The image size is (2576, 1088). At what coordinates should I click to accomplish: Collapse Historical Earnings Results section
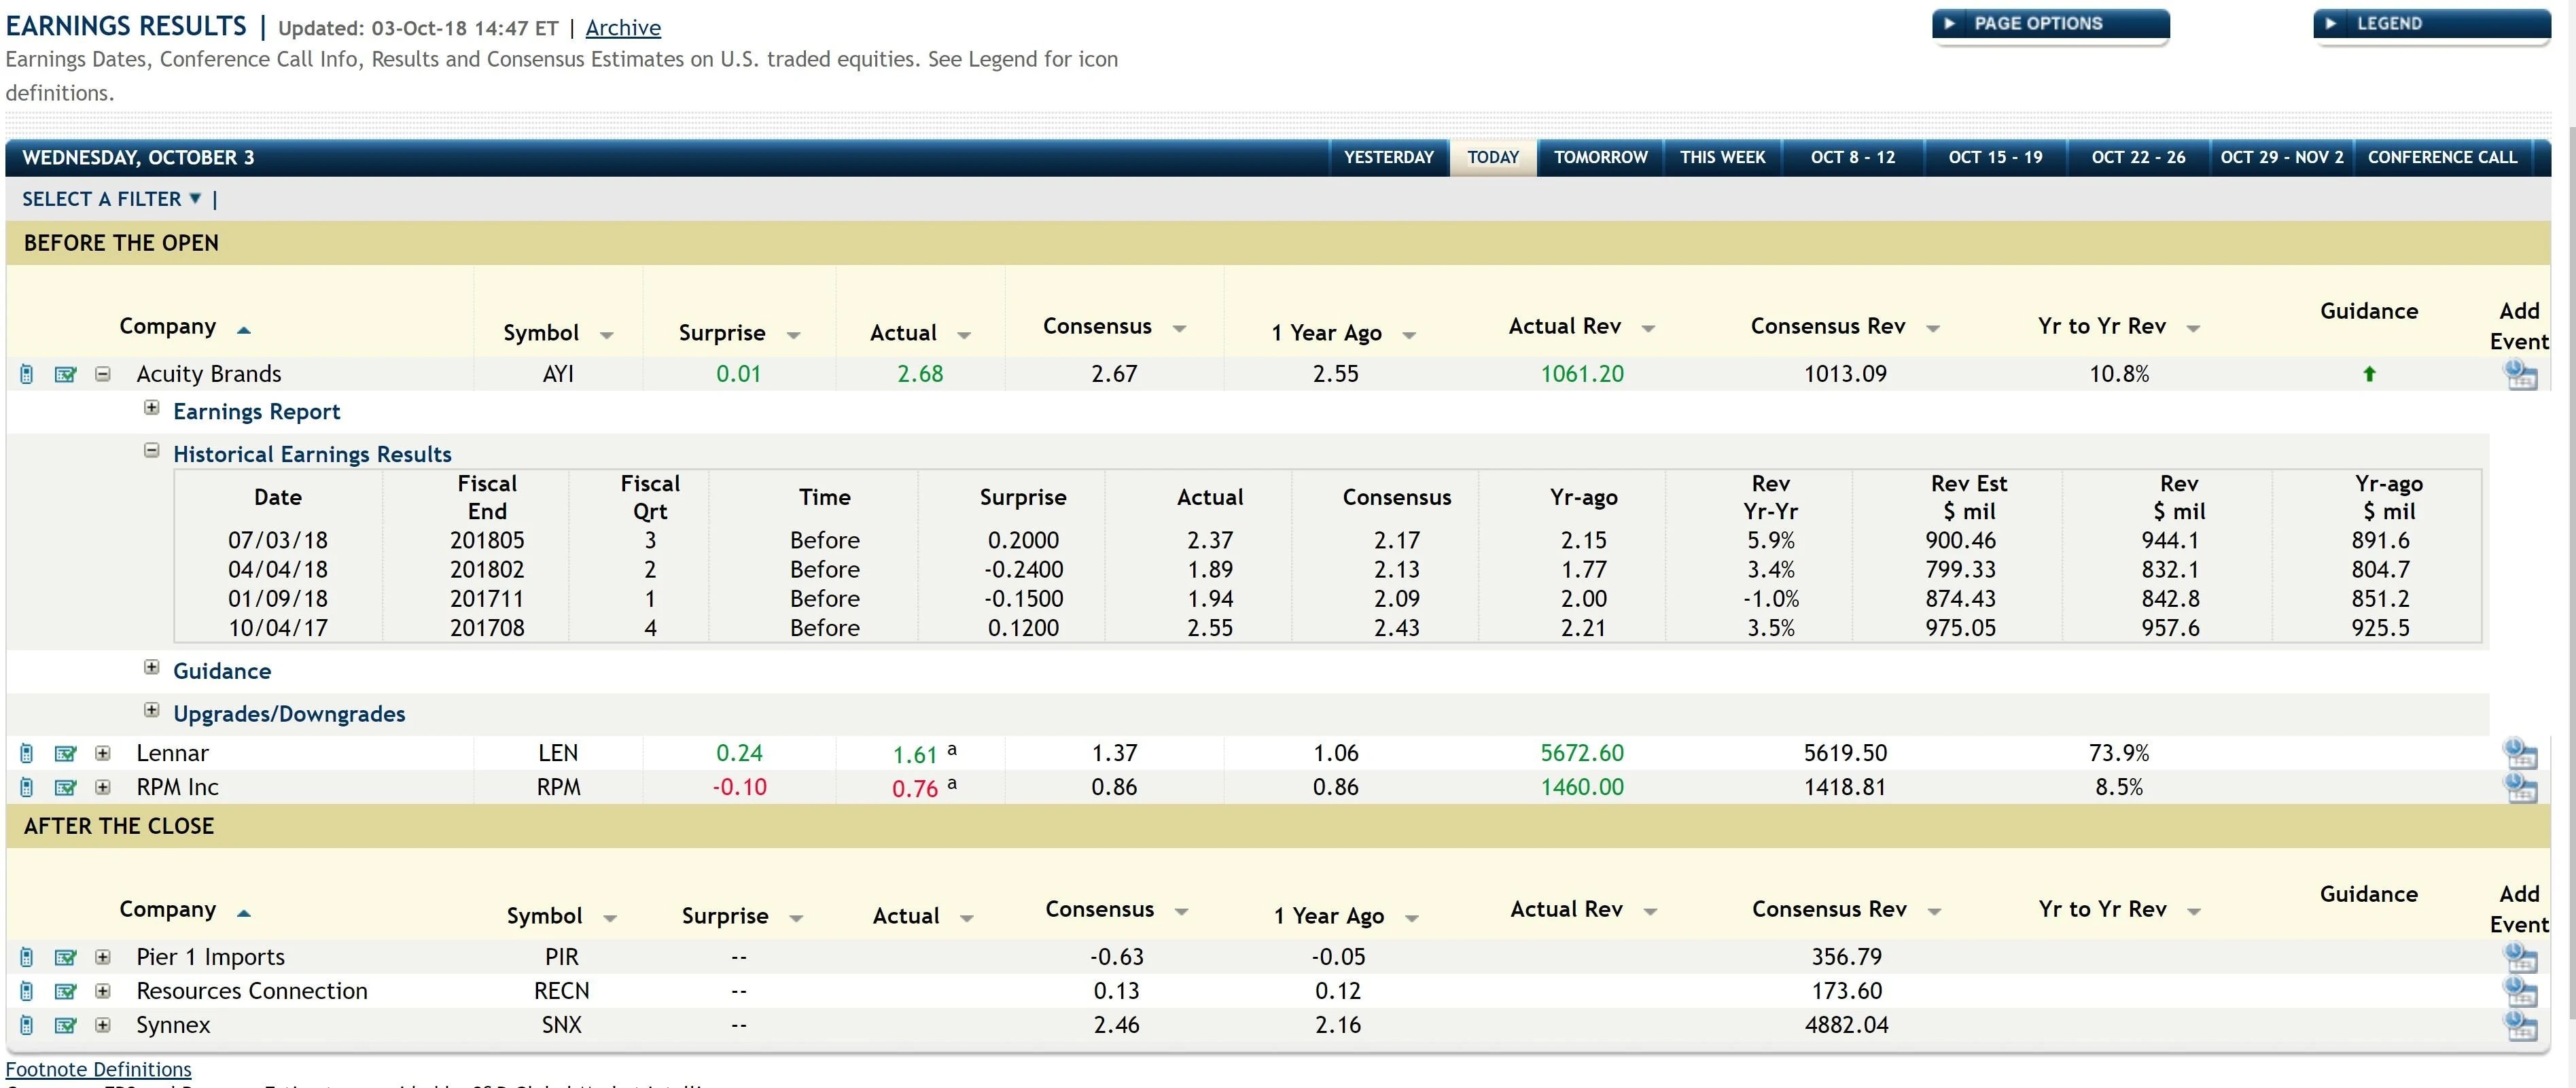pyautogui.click(x=152, y=451)
